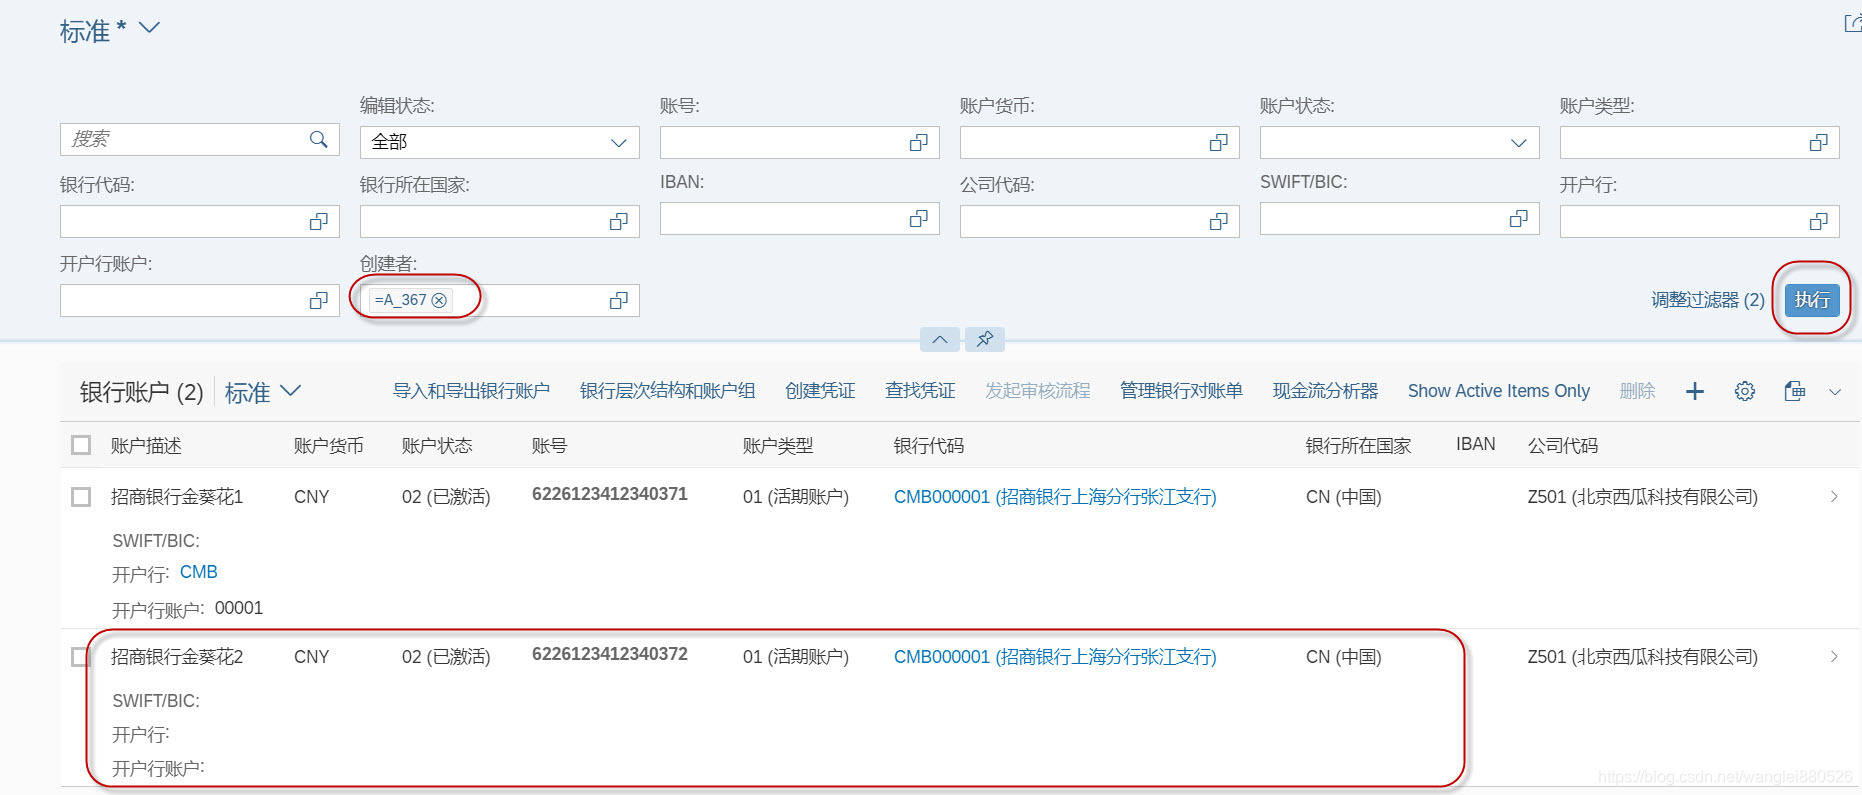Screen dimensions: 1862x795
Task: Open value help for 开户行账户 field
Action: 318,301
